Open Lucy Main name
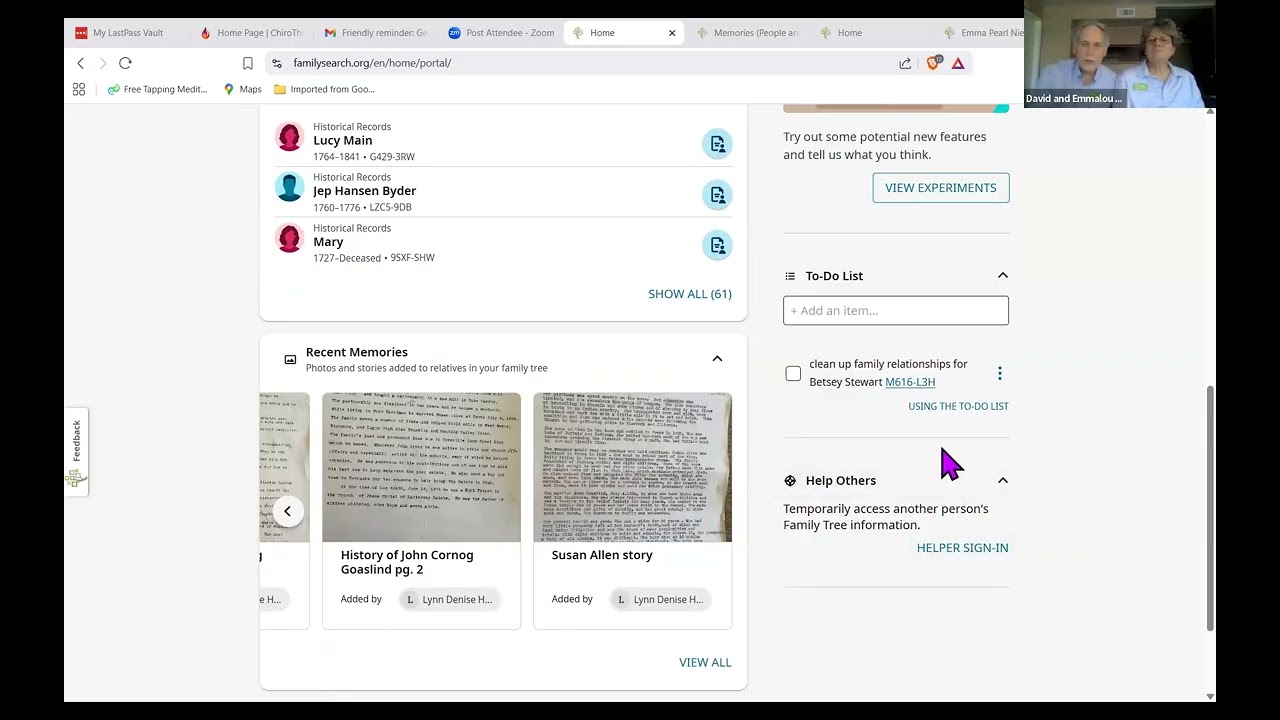The height and width of the screenshot is (720, 1280). pos(343,141)
